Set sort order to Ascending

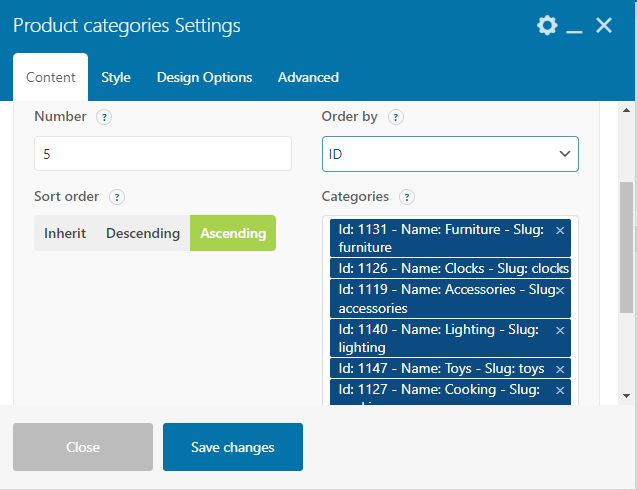point(233,233)
